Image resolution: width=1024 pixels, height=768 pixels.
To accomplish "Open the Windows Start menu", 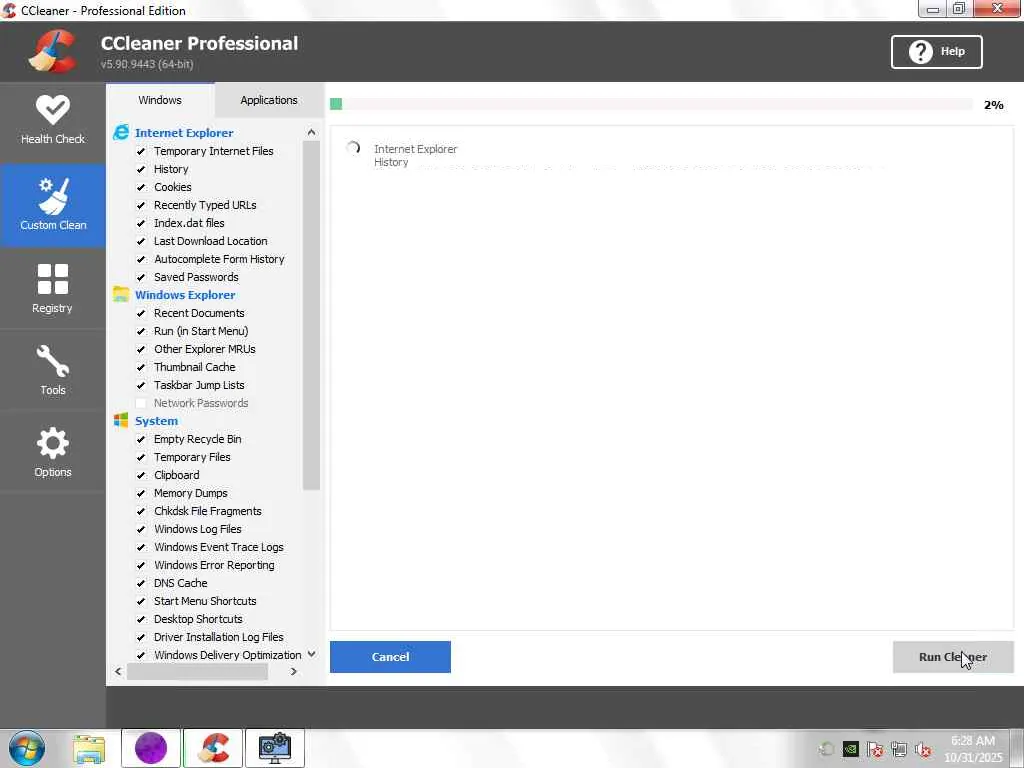I will 27,748.
